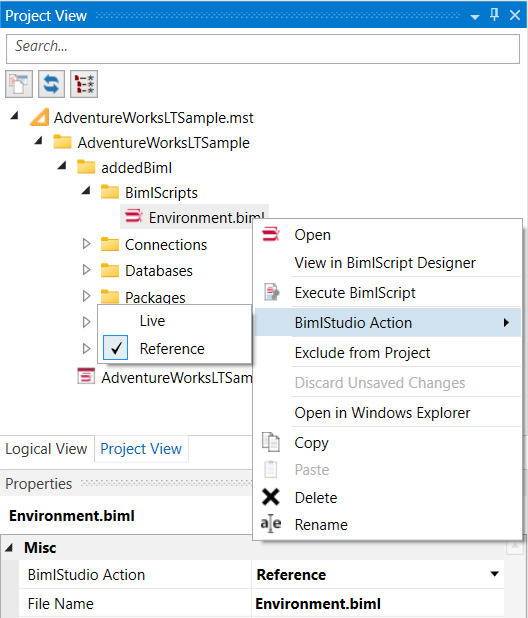Expand the Connections folder arrow

coord(86,244)
